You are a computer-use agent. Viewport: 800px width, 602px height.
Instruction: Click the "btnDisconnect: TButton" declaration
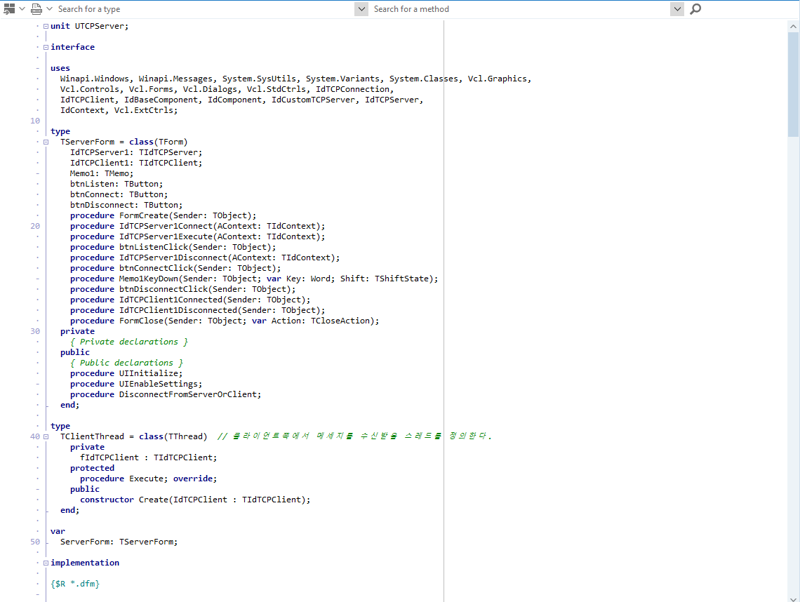(x=126, y=205)
